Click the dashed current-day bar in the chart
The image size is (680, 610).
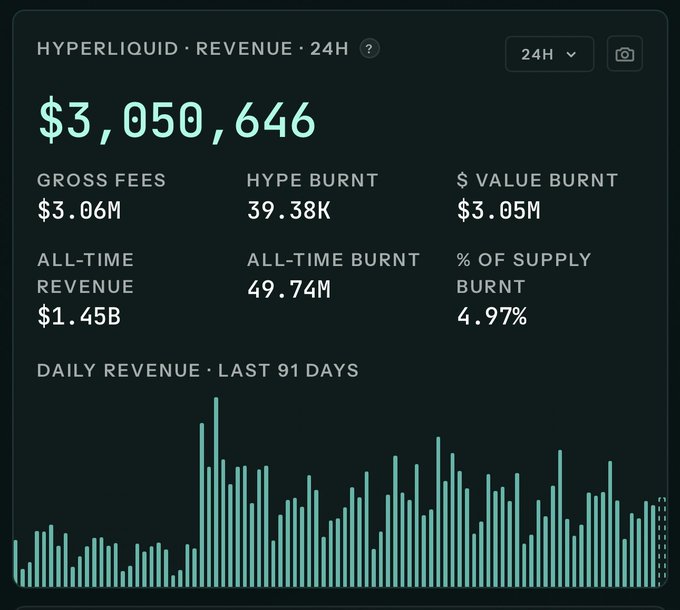click(662, 542)
